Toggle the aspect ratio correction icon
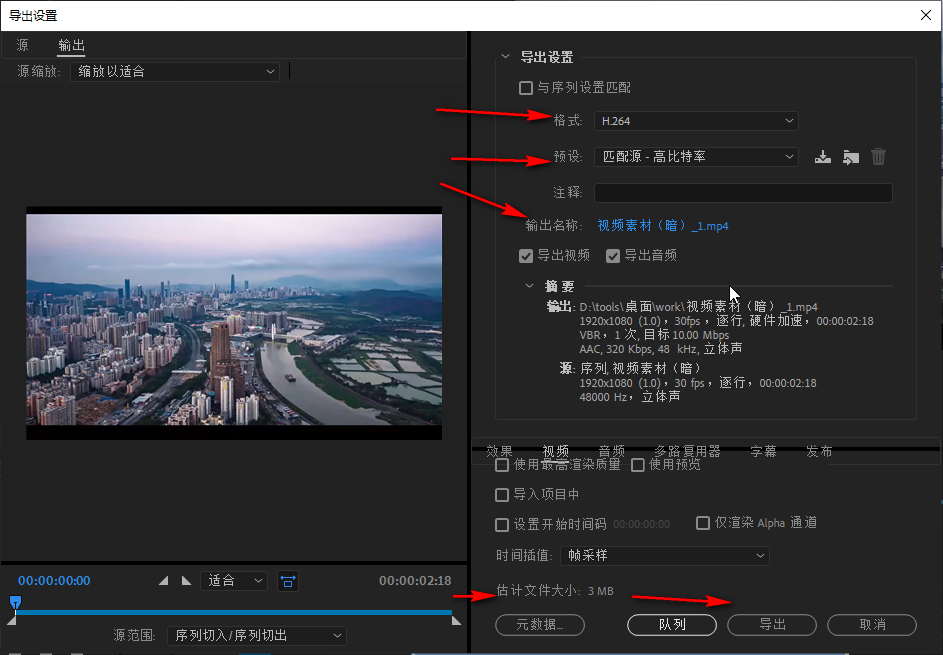Viewport: 943px width, 655px height. point(288,581)
